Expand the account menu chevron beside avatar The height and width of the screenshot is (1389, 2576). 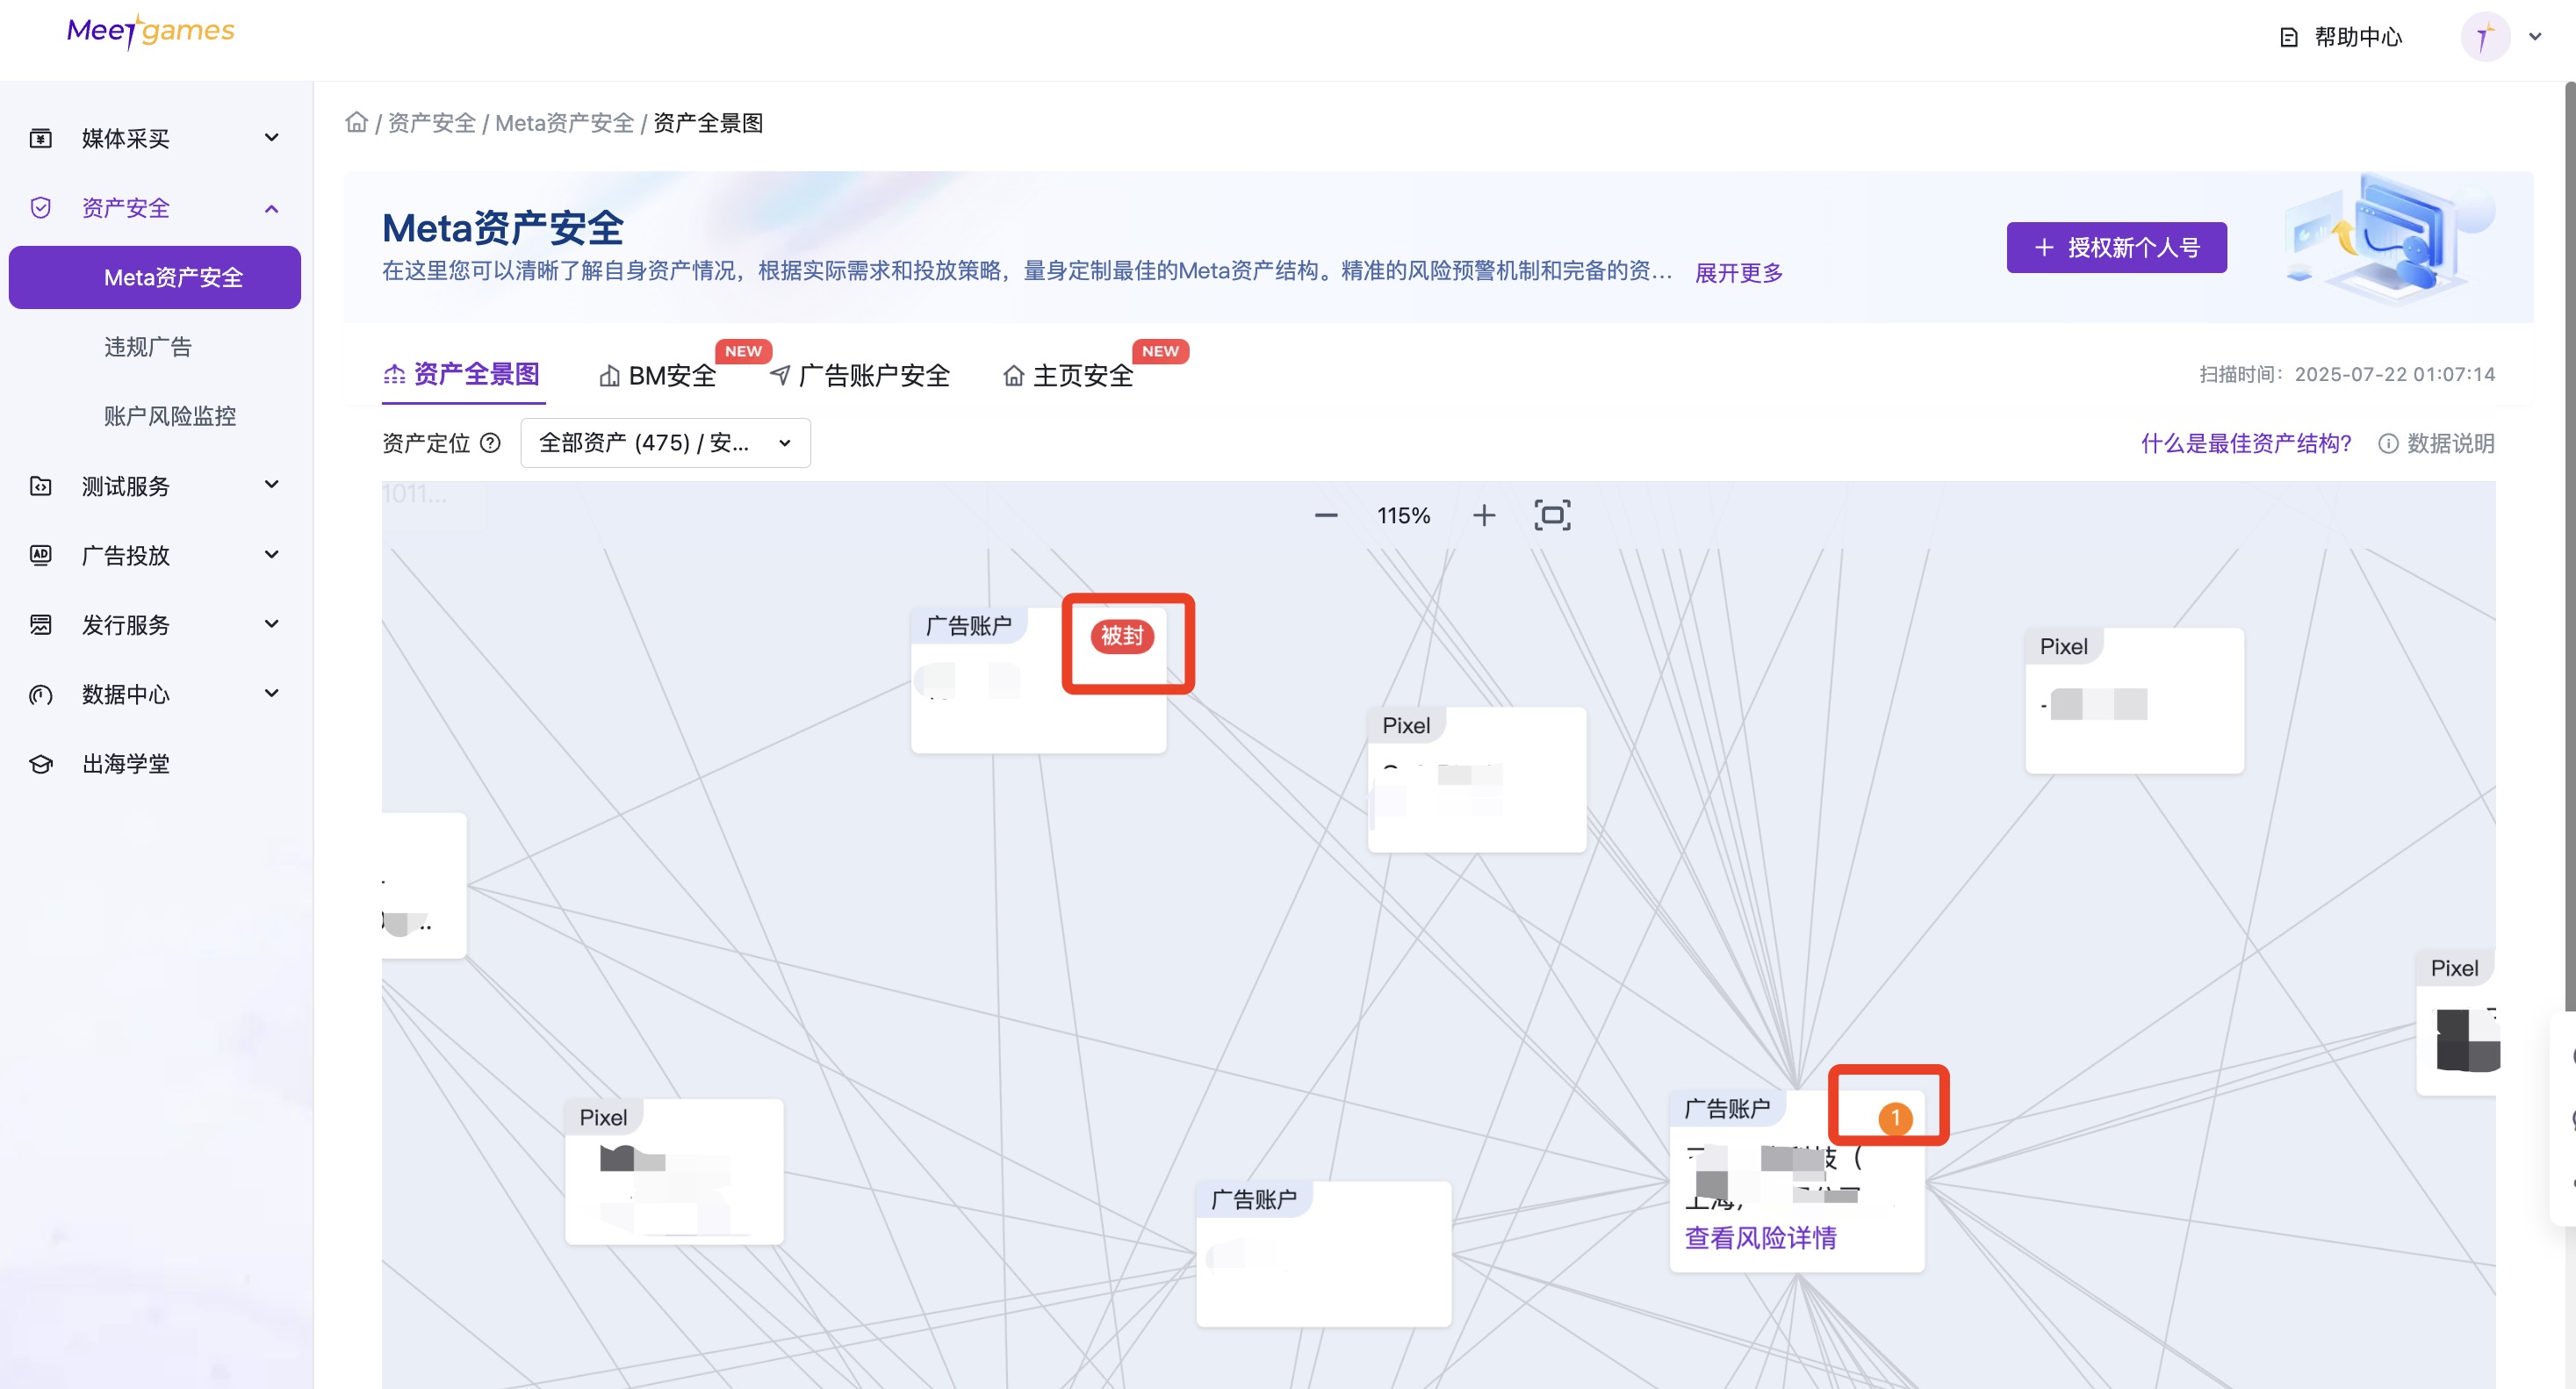click(x=2535, y=37)
